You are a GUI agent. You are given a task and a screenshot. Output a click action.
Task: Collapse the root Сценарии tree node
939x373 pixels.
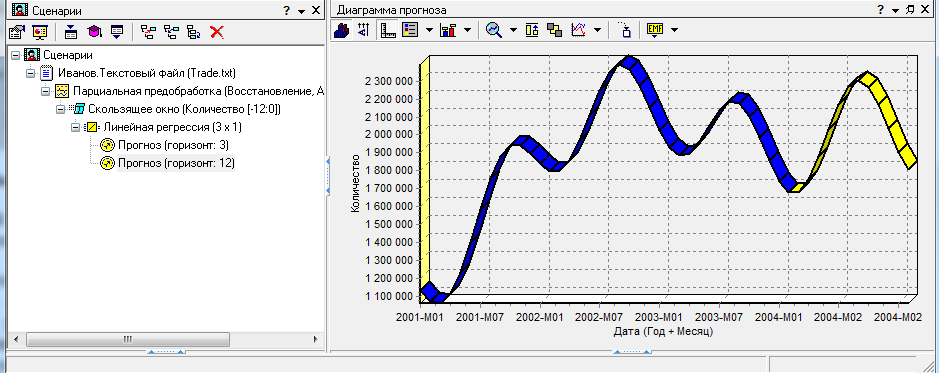tap(15, 56)
